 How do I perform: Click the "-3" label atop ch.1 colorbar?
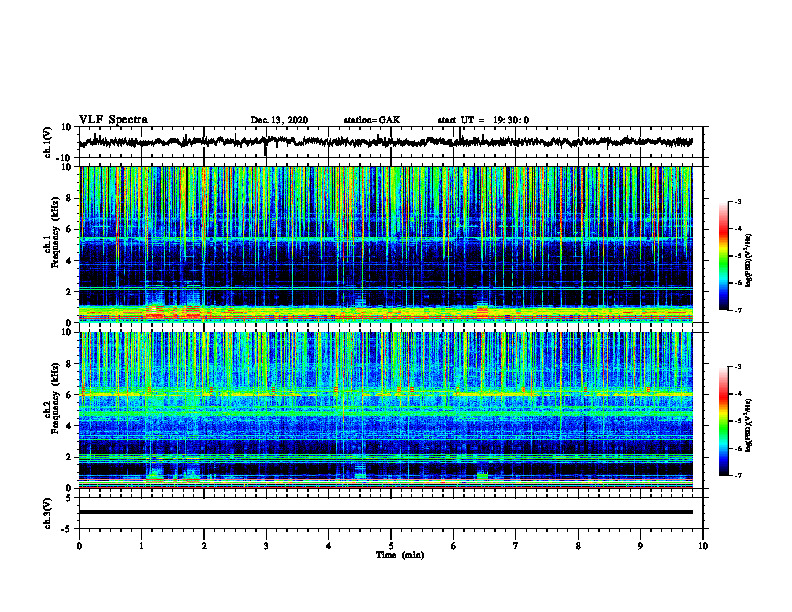[x=738, y=201]
